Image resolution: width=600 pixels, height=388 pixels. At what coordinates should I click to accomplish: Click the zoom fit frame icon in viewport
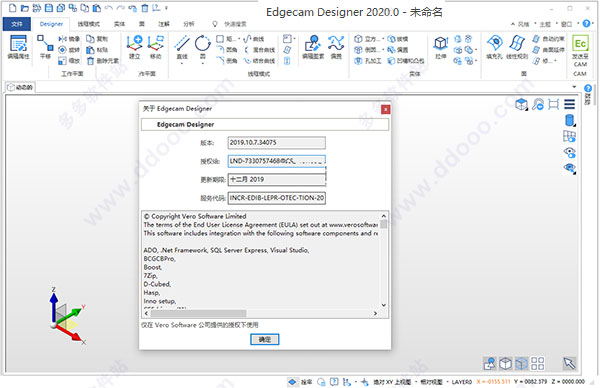click(x=553, y=104)
